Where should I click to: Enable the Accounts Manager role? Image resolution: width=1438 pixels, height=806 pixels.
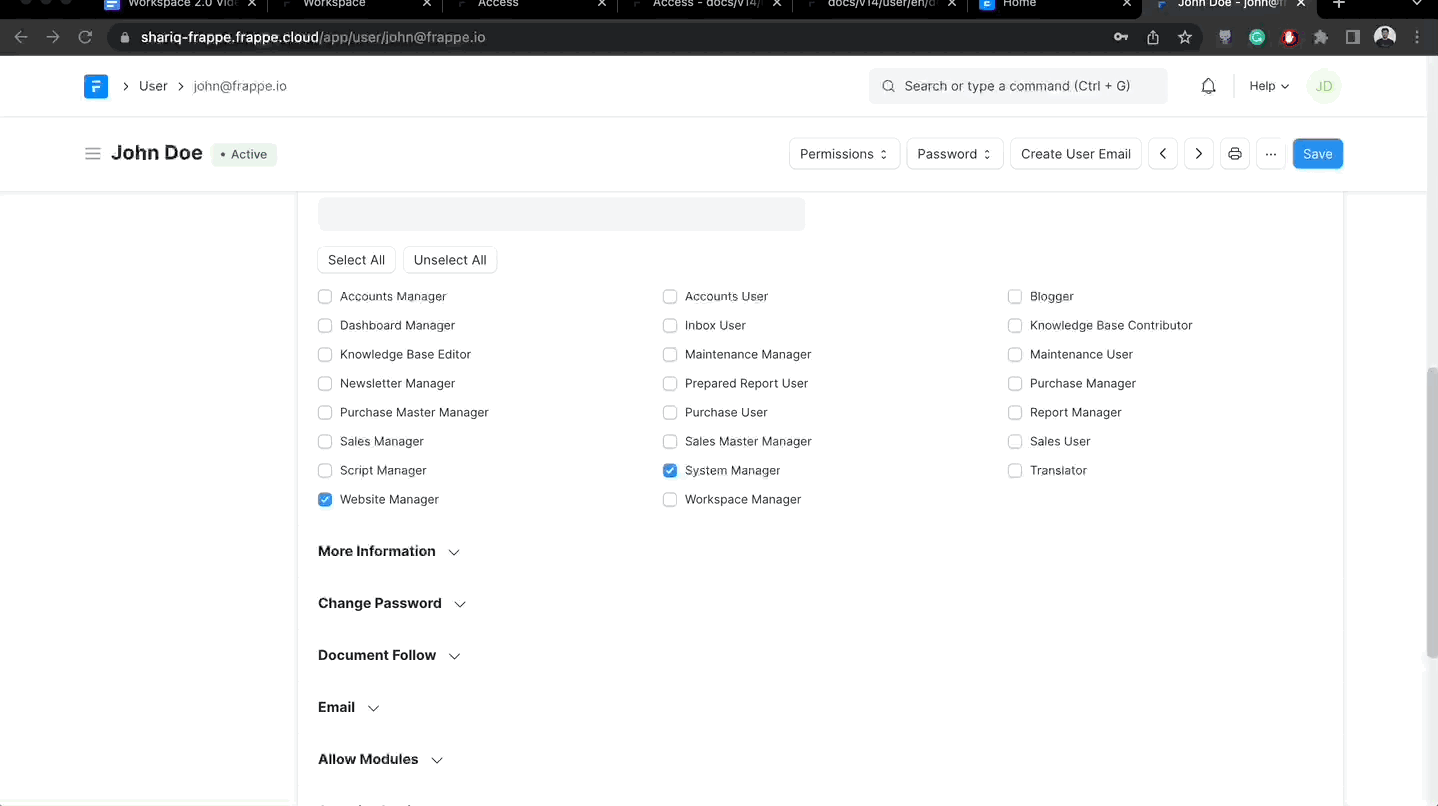click(x=325, y=296)
